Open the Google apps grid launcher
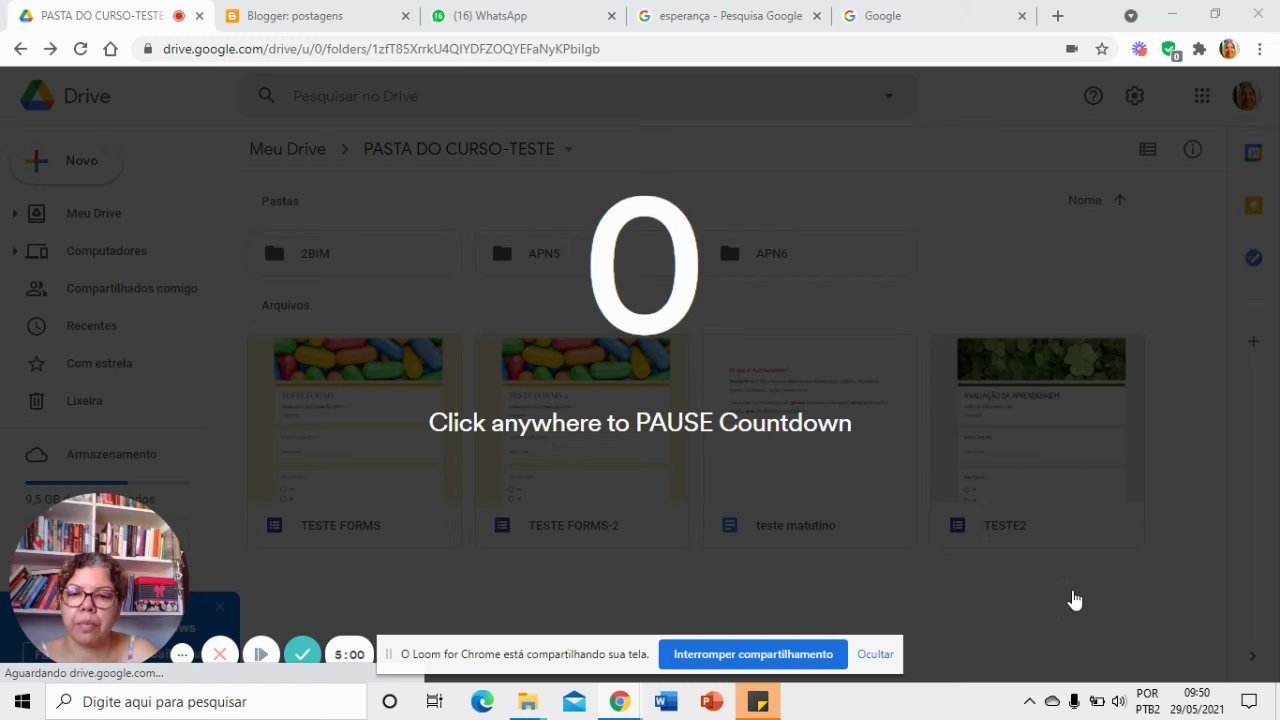Viewport: 1280px width, 720px height. [x=1202, y=96]
